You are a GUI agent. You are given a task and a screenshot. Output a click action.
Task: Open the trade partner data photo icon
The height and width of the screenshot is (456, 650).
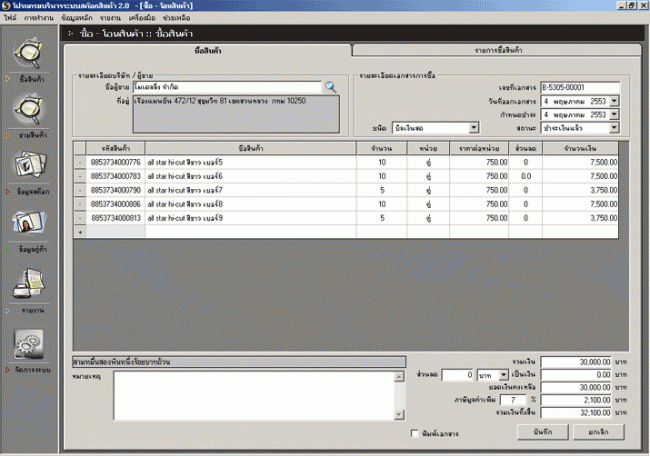click(29, 222)
